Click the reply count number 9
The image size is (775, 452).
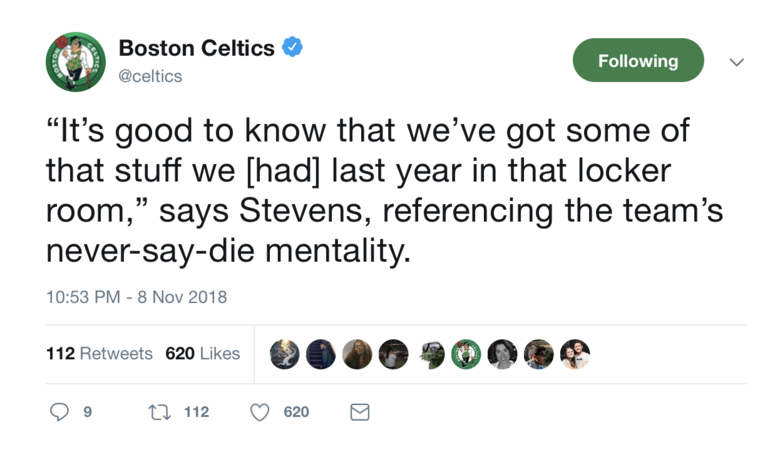tap(87, 412)
